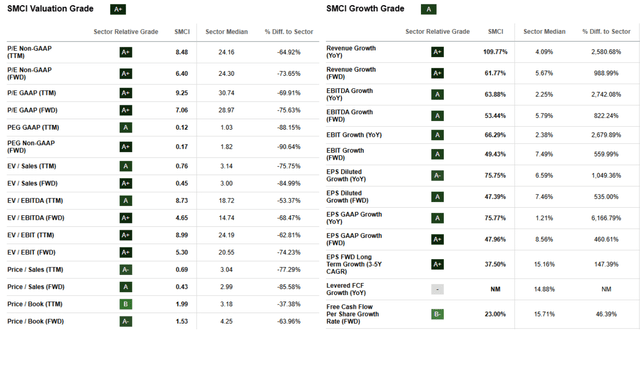
Task: Click the A grade badge for PEG GAAP (TTM)
Action: (126, 128)
